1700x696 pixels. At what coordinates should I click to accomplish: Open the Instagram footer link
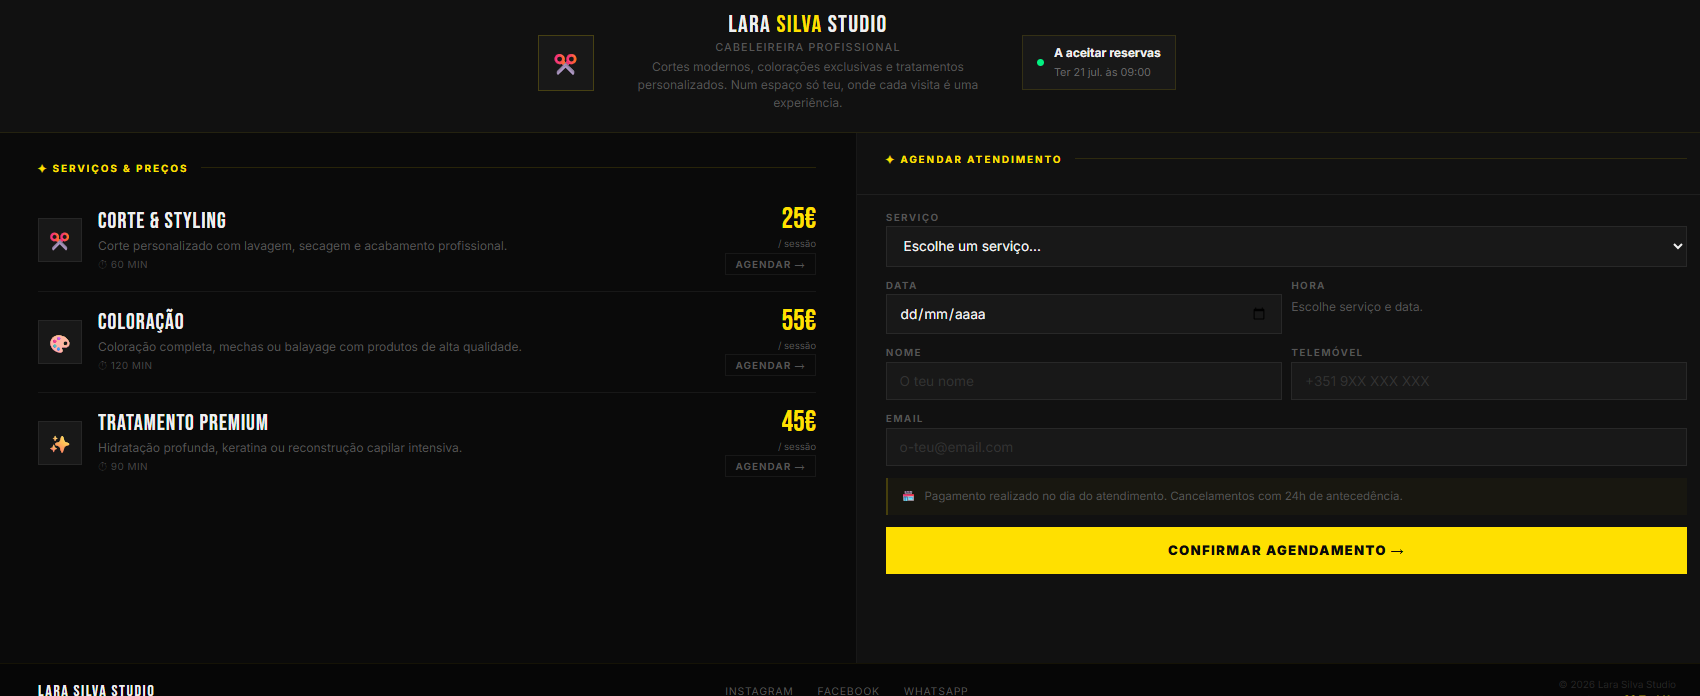click(x=759, y=691)
